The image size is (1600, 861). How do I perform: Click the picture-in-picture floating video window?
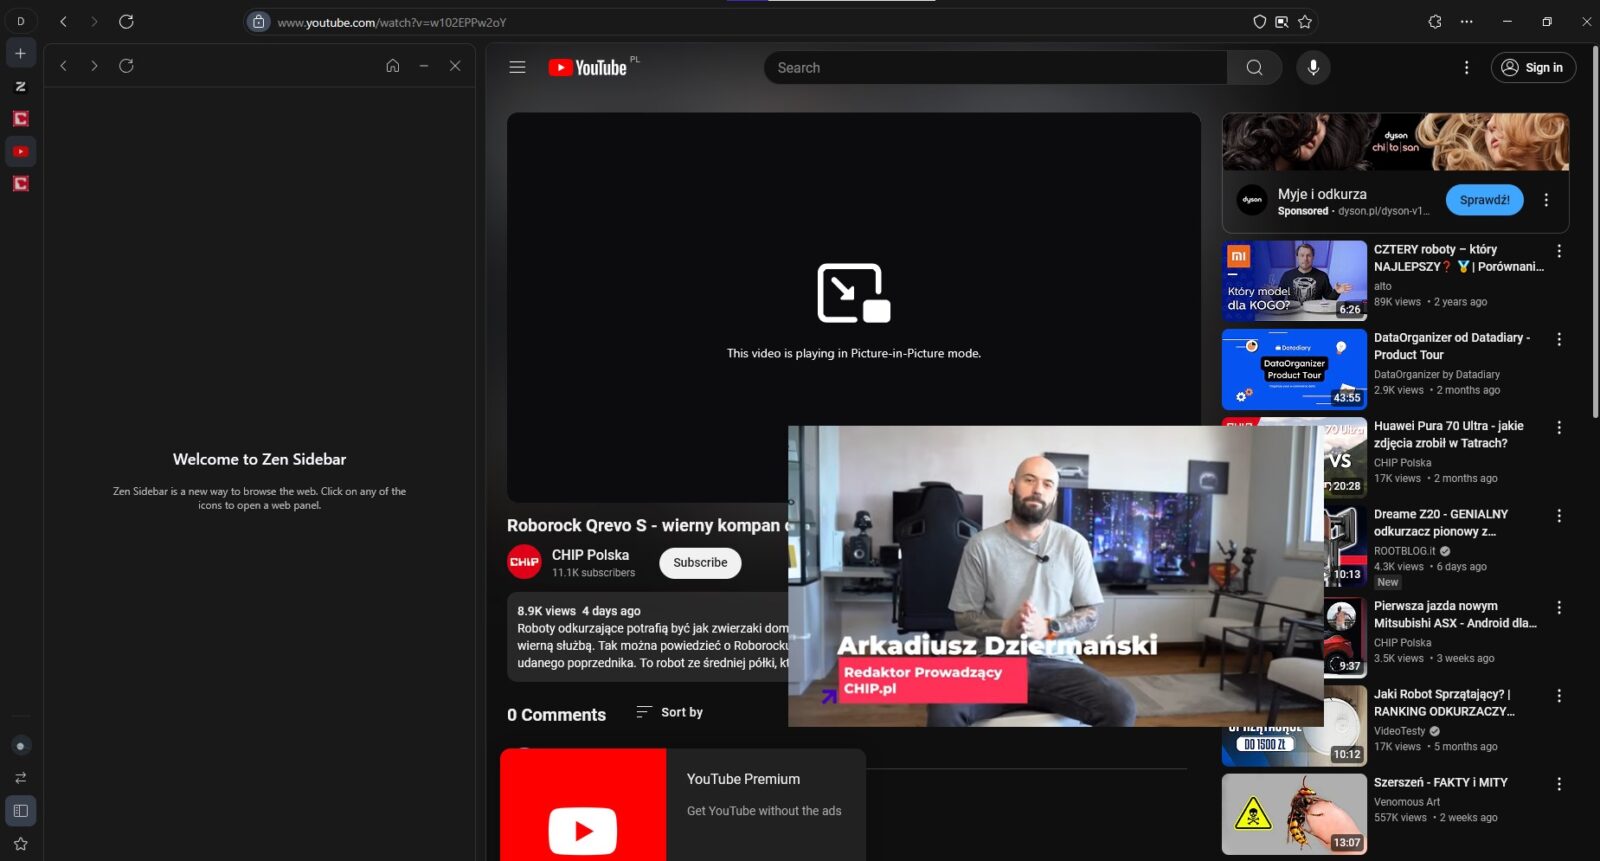[1055, 576]
